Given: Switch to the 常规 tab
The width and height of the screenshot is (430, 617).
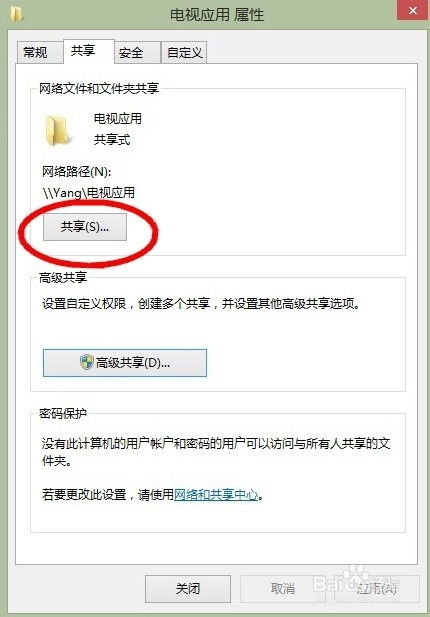Looking at the screenshot, I should pyautogui.click(x=39, y=52).
